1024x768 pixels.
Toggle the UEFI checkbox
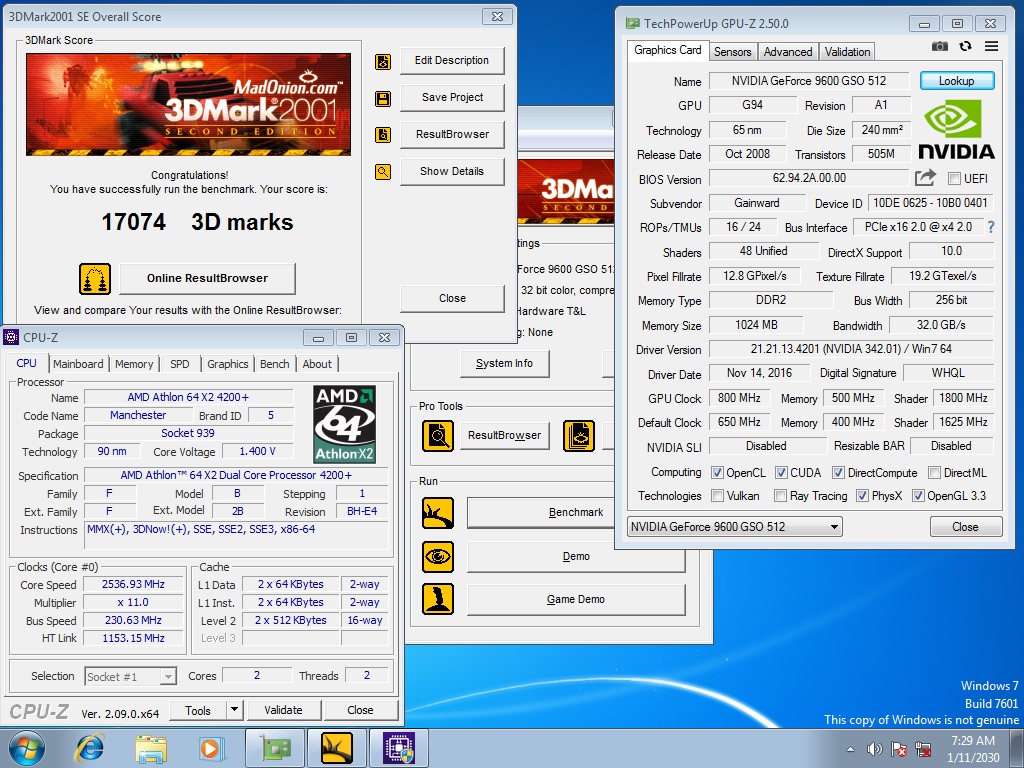(x=954, y=178)
